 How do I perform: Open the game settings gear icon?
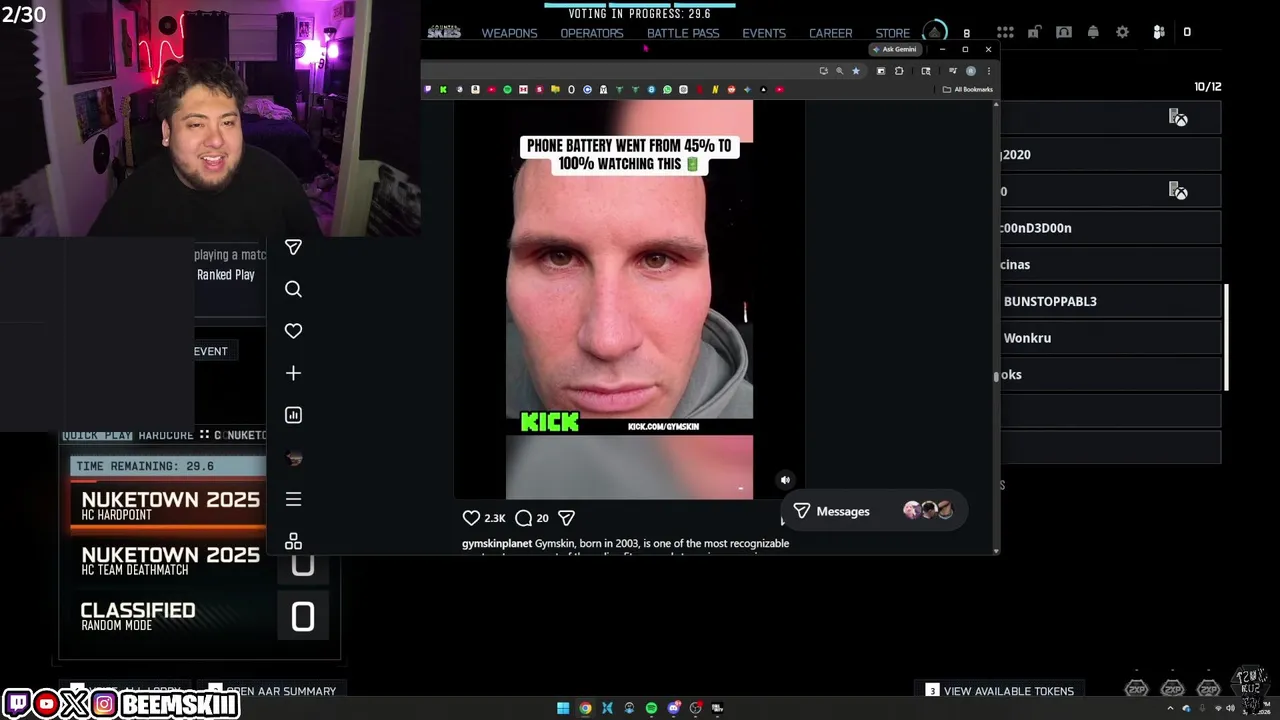(1122, 32)
